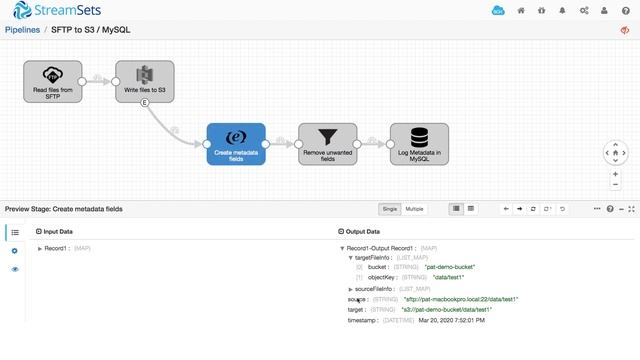
Task: Collapse the Input Data section toggle
Action: (x=39, y=231)
